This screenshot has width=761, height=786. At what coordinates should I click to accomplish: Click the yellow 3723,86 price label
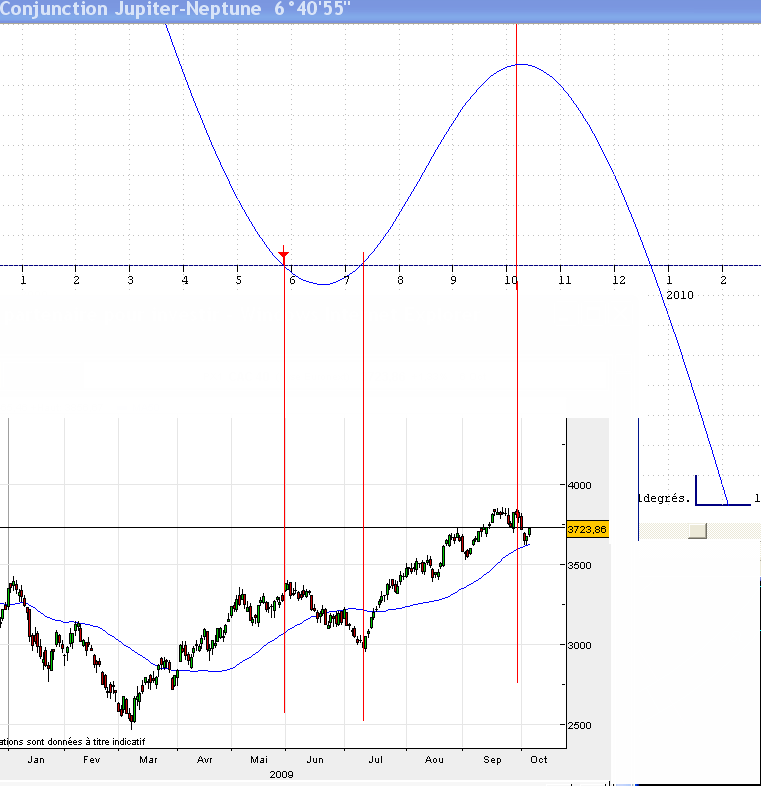[x=586, y=529]
